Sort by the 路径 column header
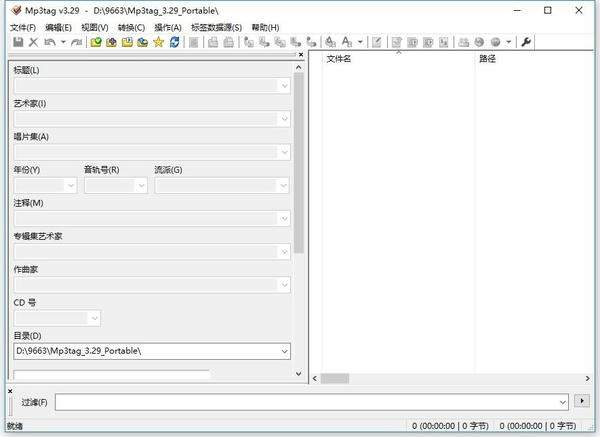Image resolution: width=600 pixels, height=437 pixels. pyautogui.click(x=536, y=59)
